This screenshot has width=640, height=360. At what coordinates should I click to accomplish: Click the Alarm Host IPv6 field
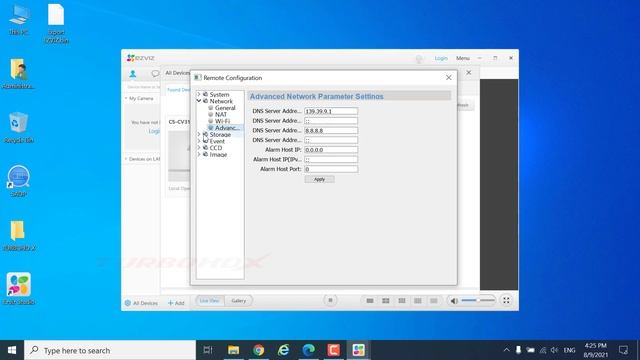click(x=331, y=160)
